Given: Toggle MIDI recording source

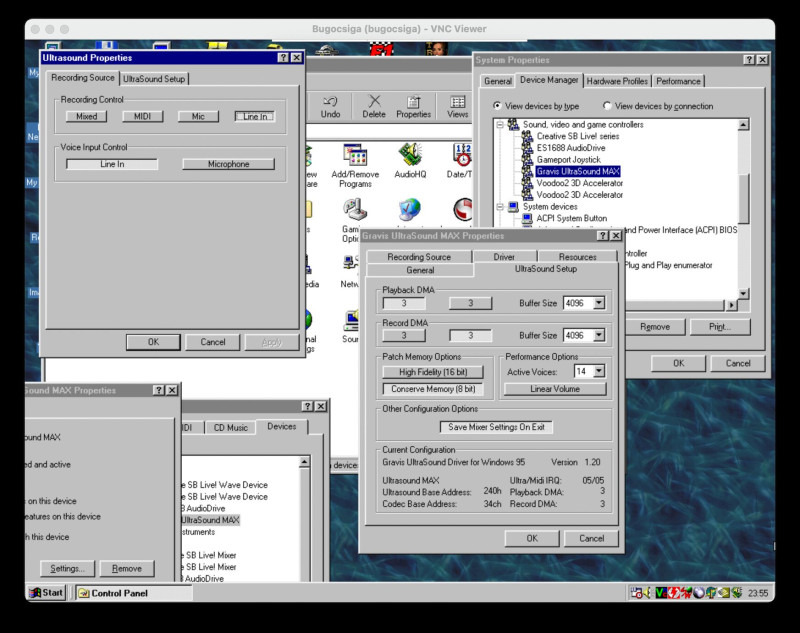Looking at the screenshot, I should pos(142,116).
